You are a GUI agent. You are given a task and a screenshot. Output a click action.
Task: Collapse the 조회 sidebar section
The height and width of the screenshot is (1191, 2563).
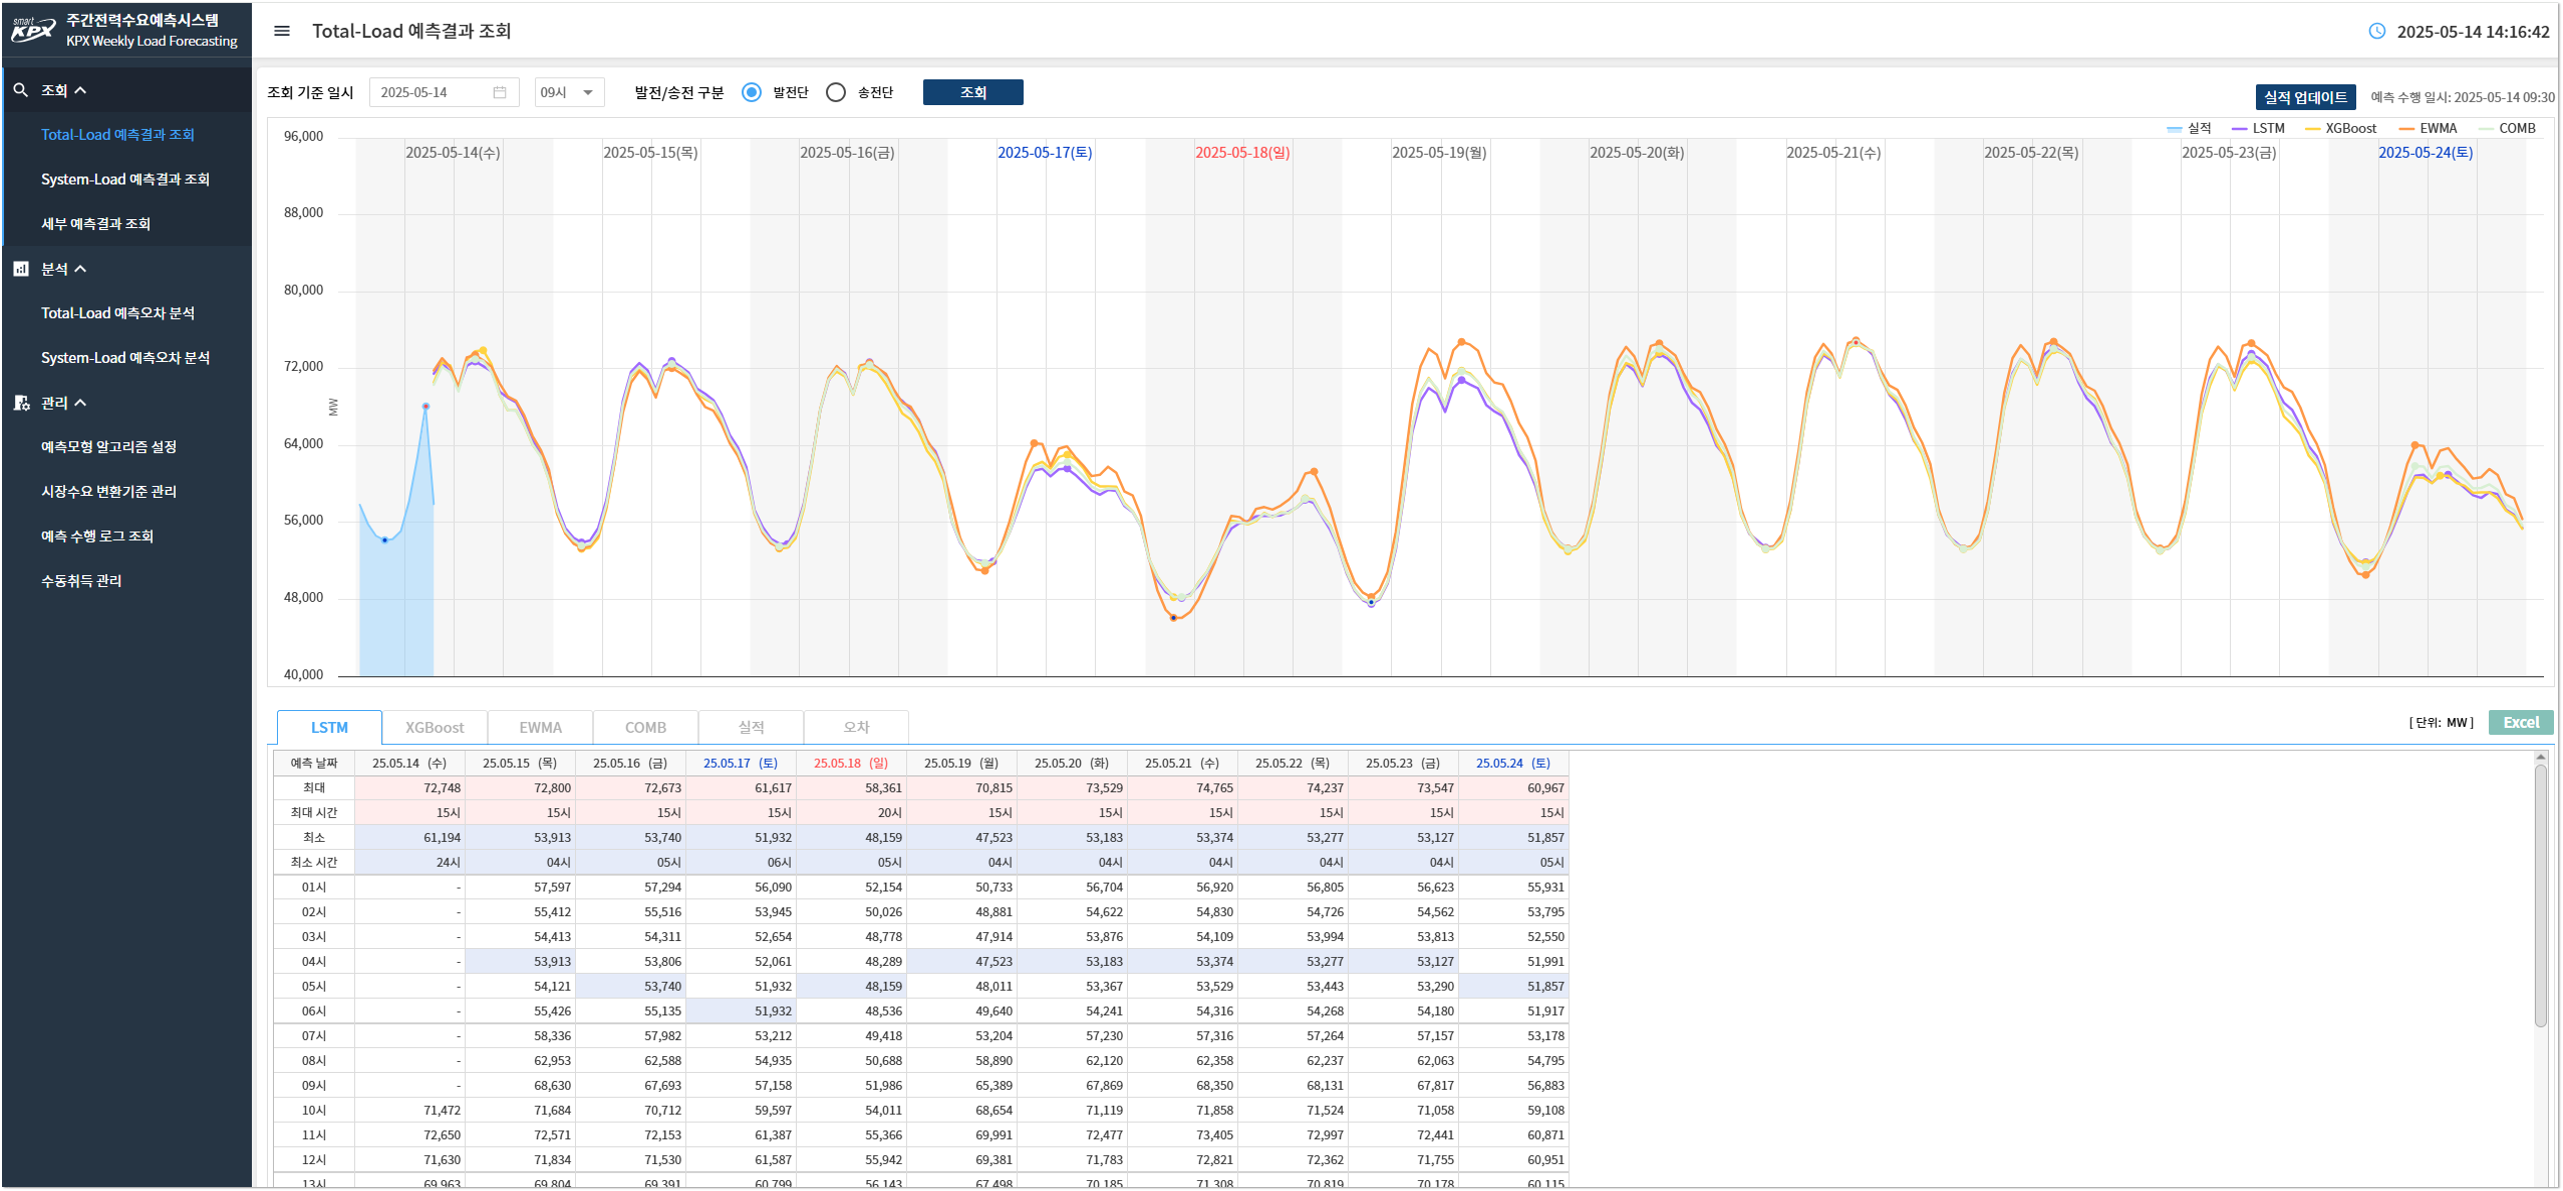click(80, 90)
